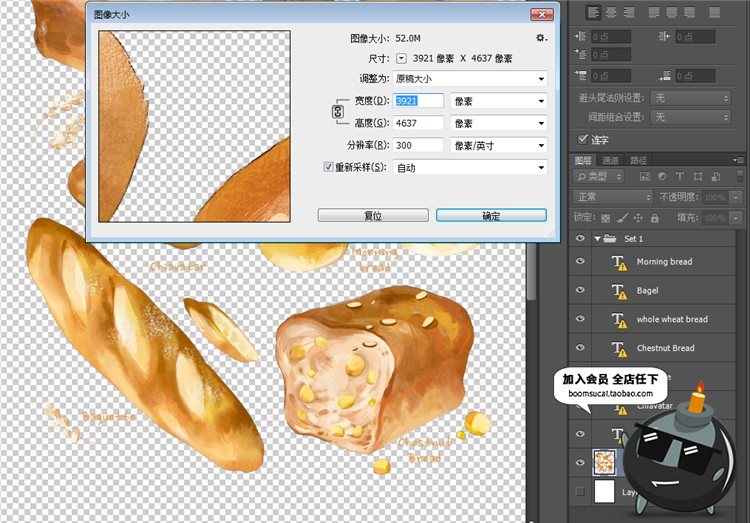
Task: Hide the whole wheat bread layer
Action: [x=580, y=319]
